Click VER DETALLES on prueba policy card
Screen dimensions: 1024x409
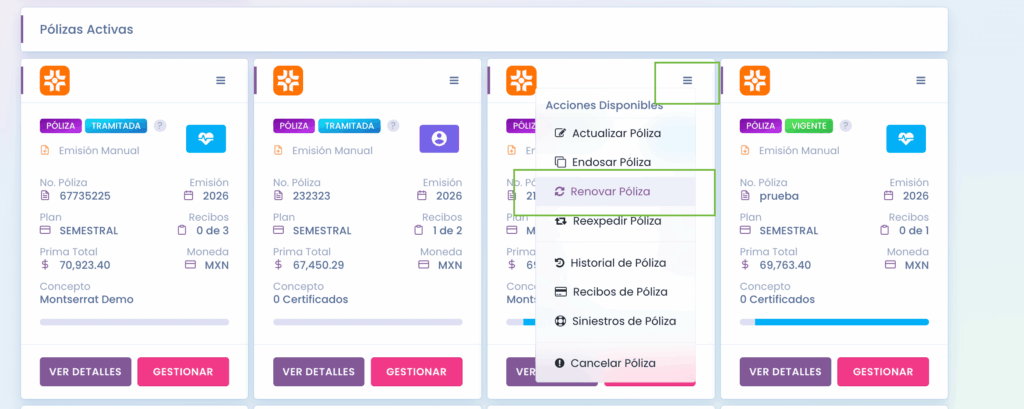click(786, 372)
